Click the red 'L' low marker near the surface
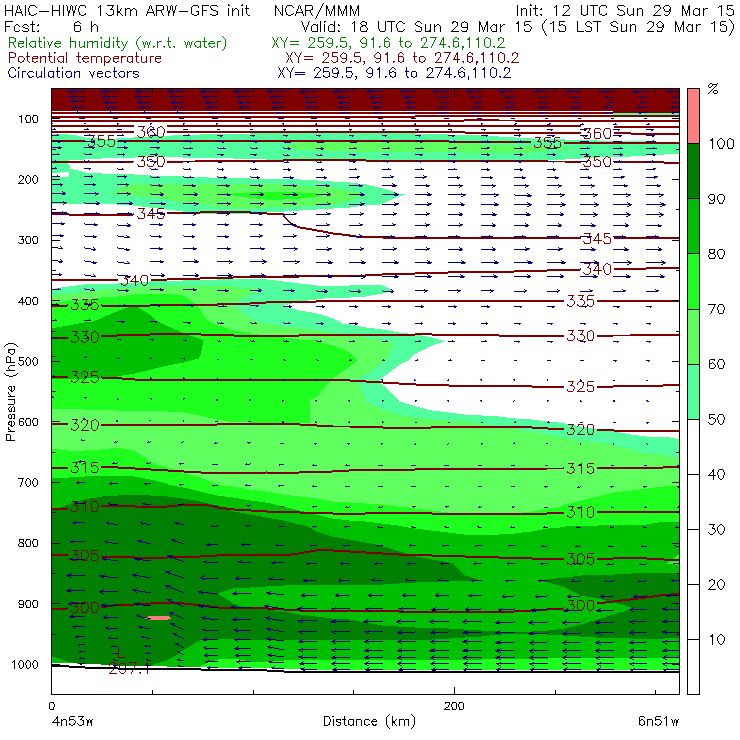 click(x=120, y=652)
